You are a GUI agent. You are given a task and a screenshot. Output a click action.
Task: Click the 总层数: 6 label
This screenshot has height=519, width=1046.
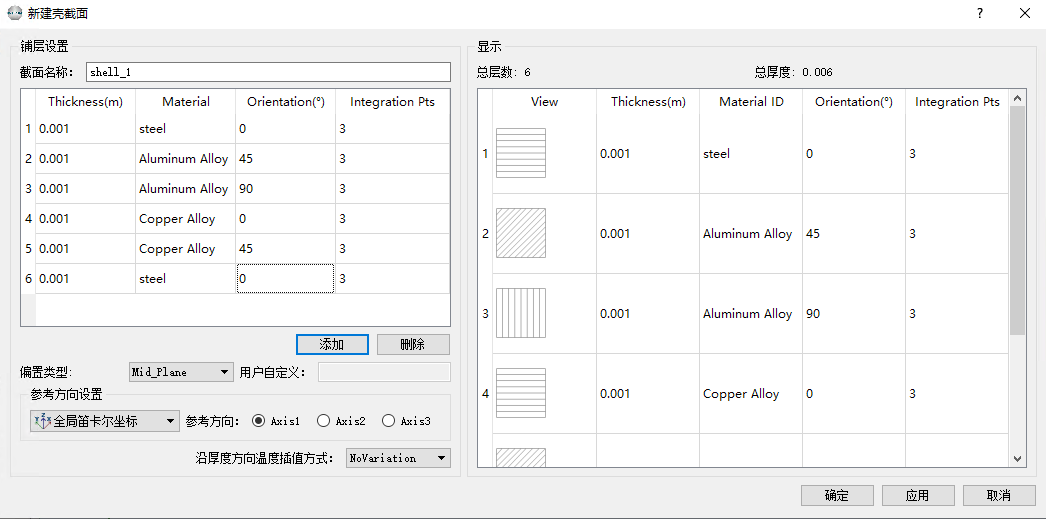[x=504, y=72]
